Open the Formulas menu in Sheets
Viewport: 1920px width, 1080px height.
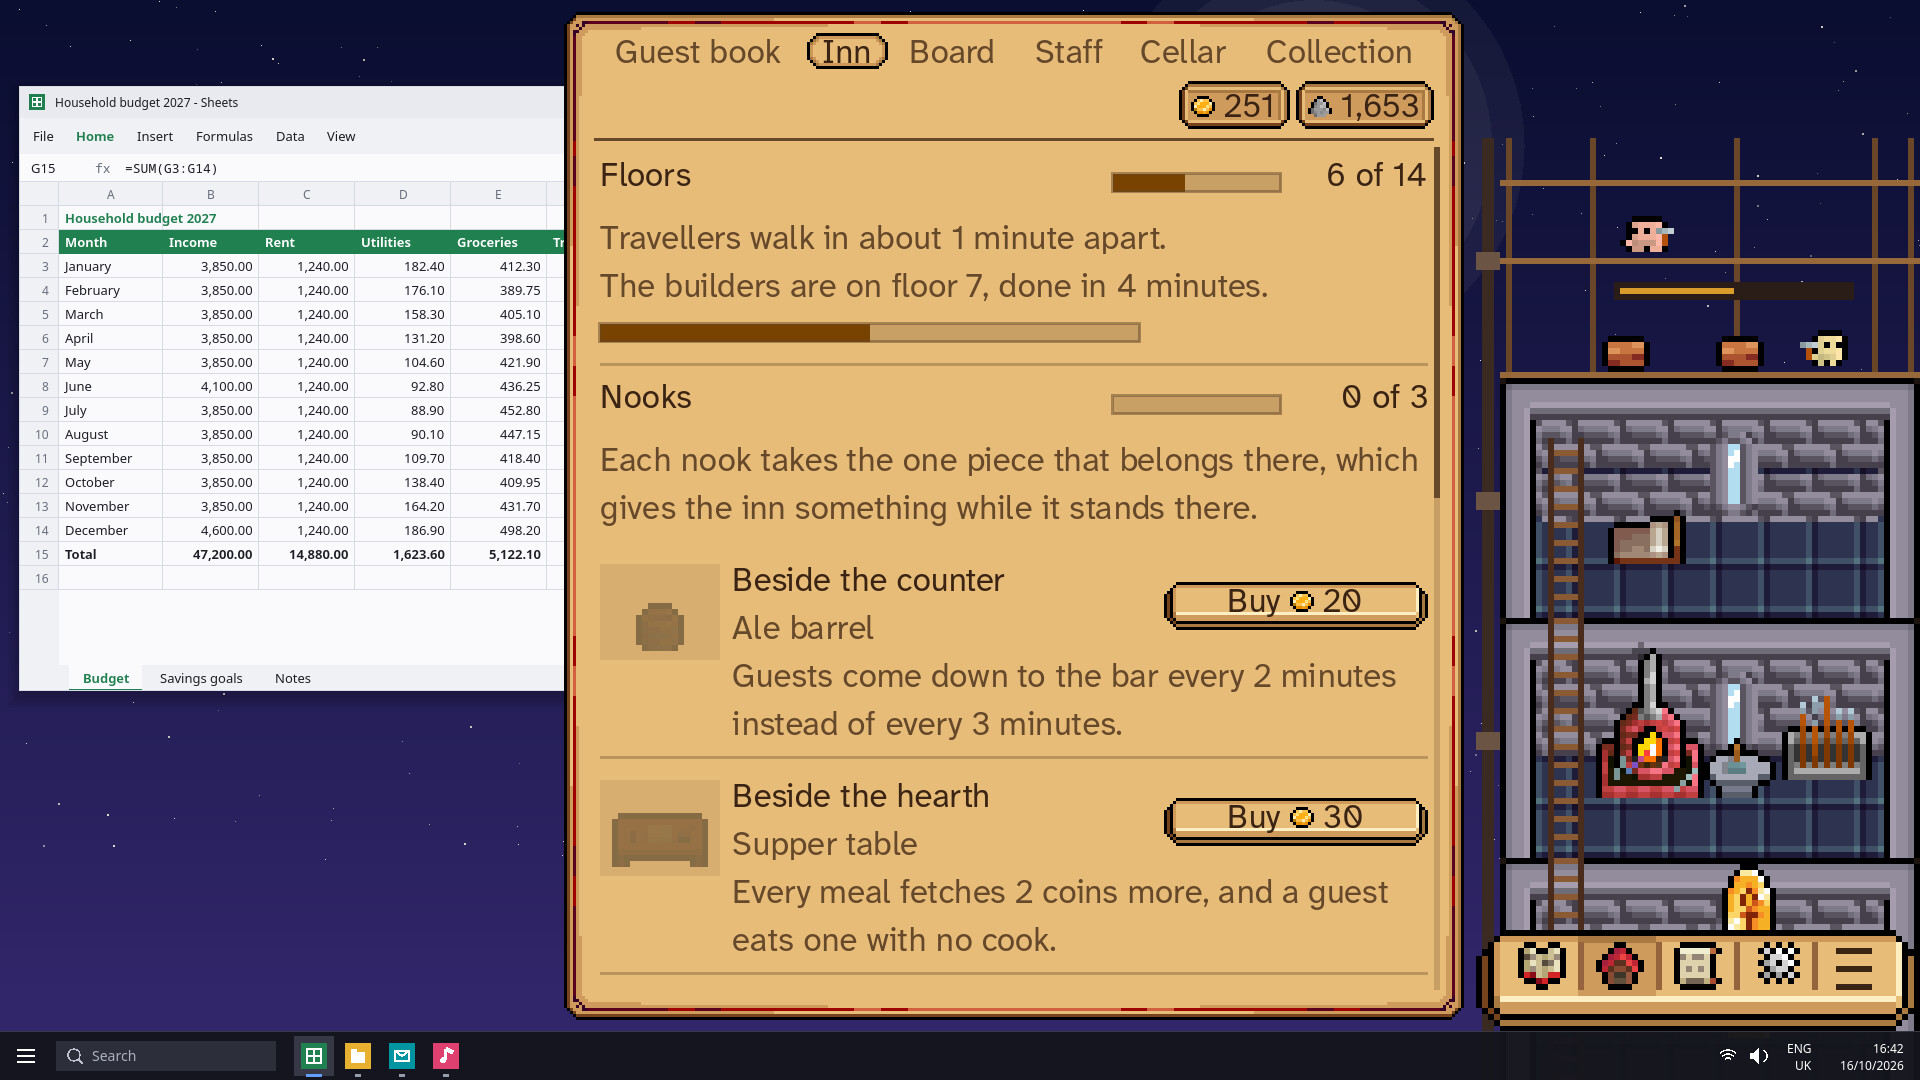coord(224,136)
